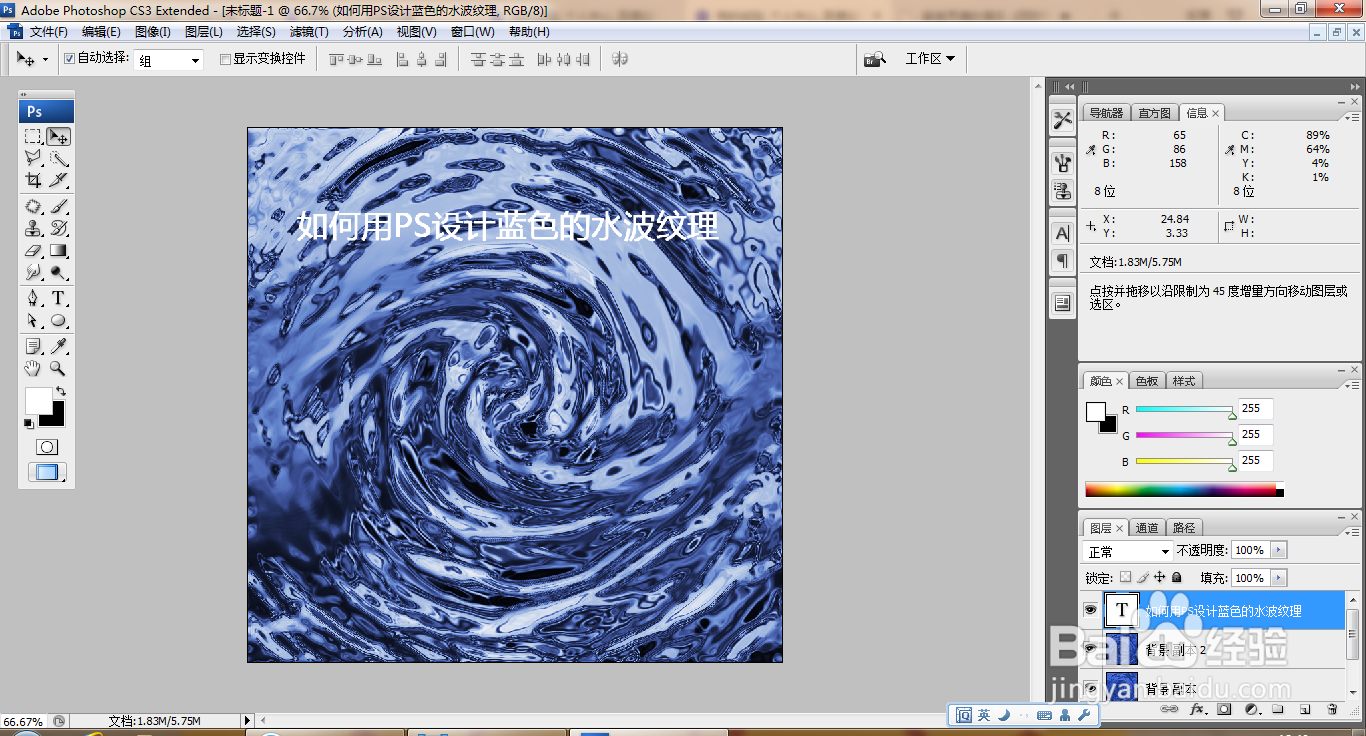Switch to the 色板 swatches tab
Viewport: 1366px width, 736px height.
pos(1147,381)
